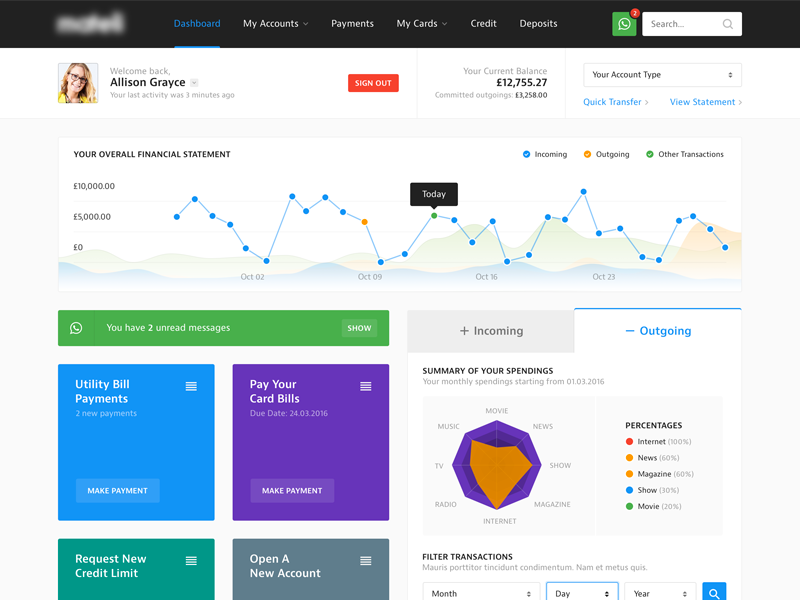Image resolution: width=800 pixels, height=600 pixels.
Task: Open the View Statement link
Action: pyautogui.click(x=705, y=102)
